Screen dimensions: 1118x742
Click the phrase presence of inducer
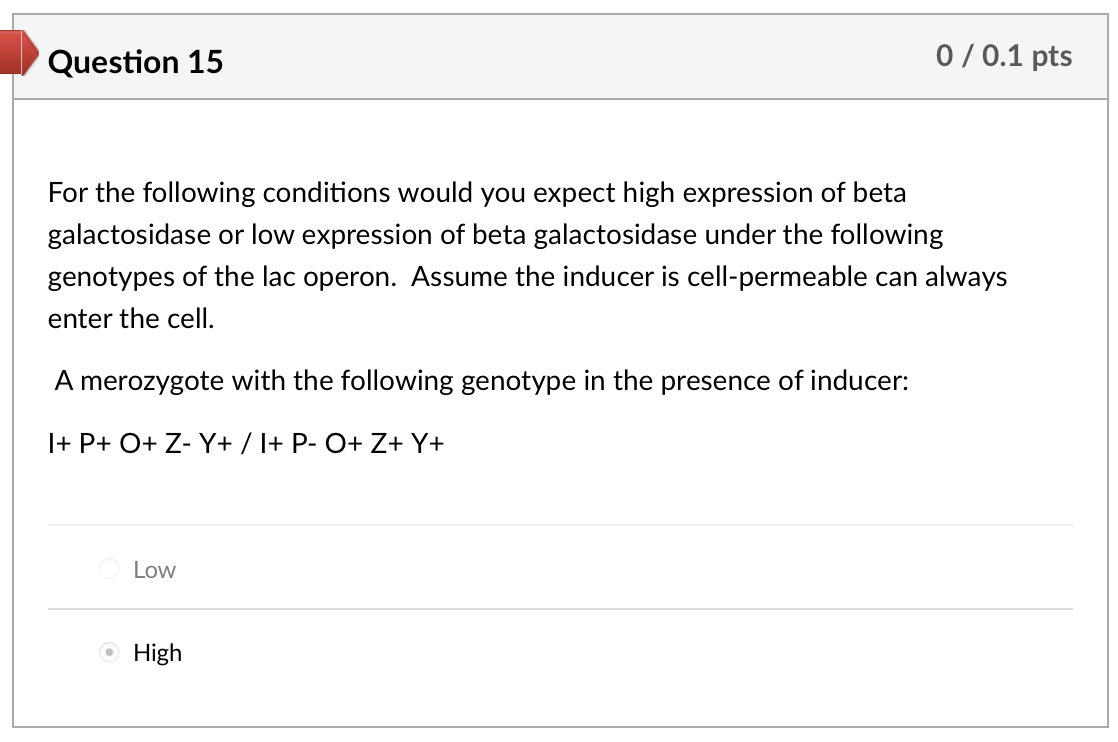click(x=784, y=381)
